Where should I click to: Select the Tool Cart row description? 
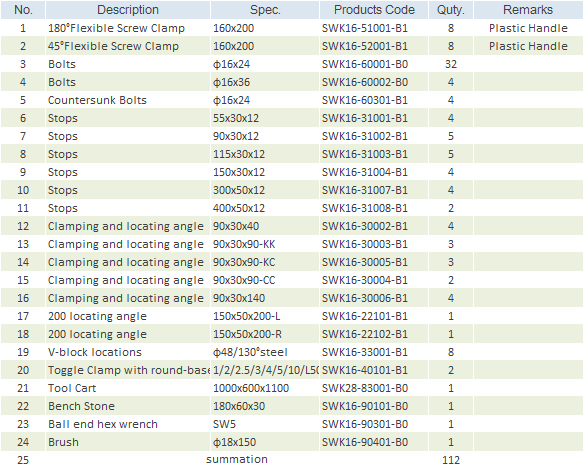pos(128,388)
